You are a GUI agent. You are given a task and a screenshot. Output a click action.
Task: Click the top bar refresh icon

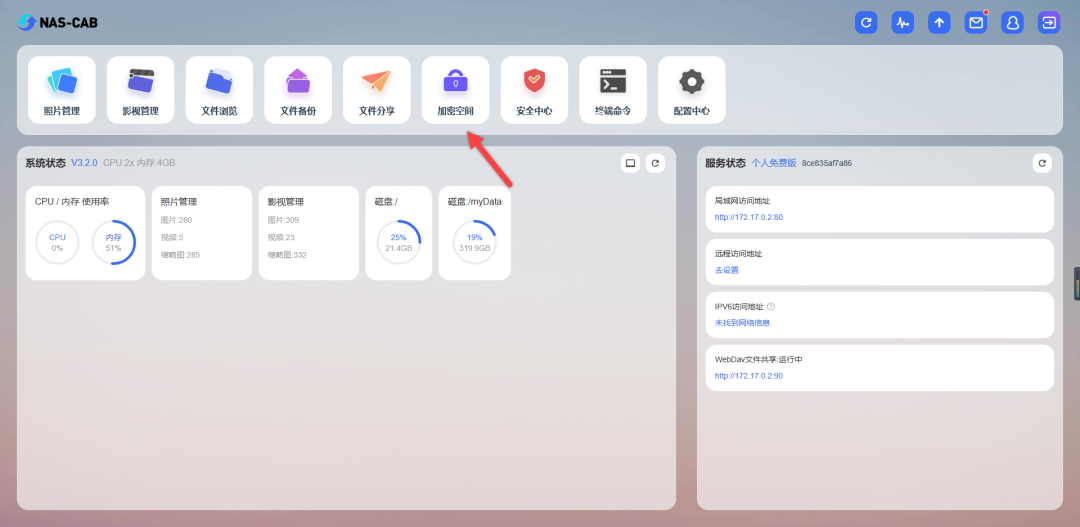(866, 22)
